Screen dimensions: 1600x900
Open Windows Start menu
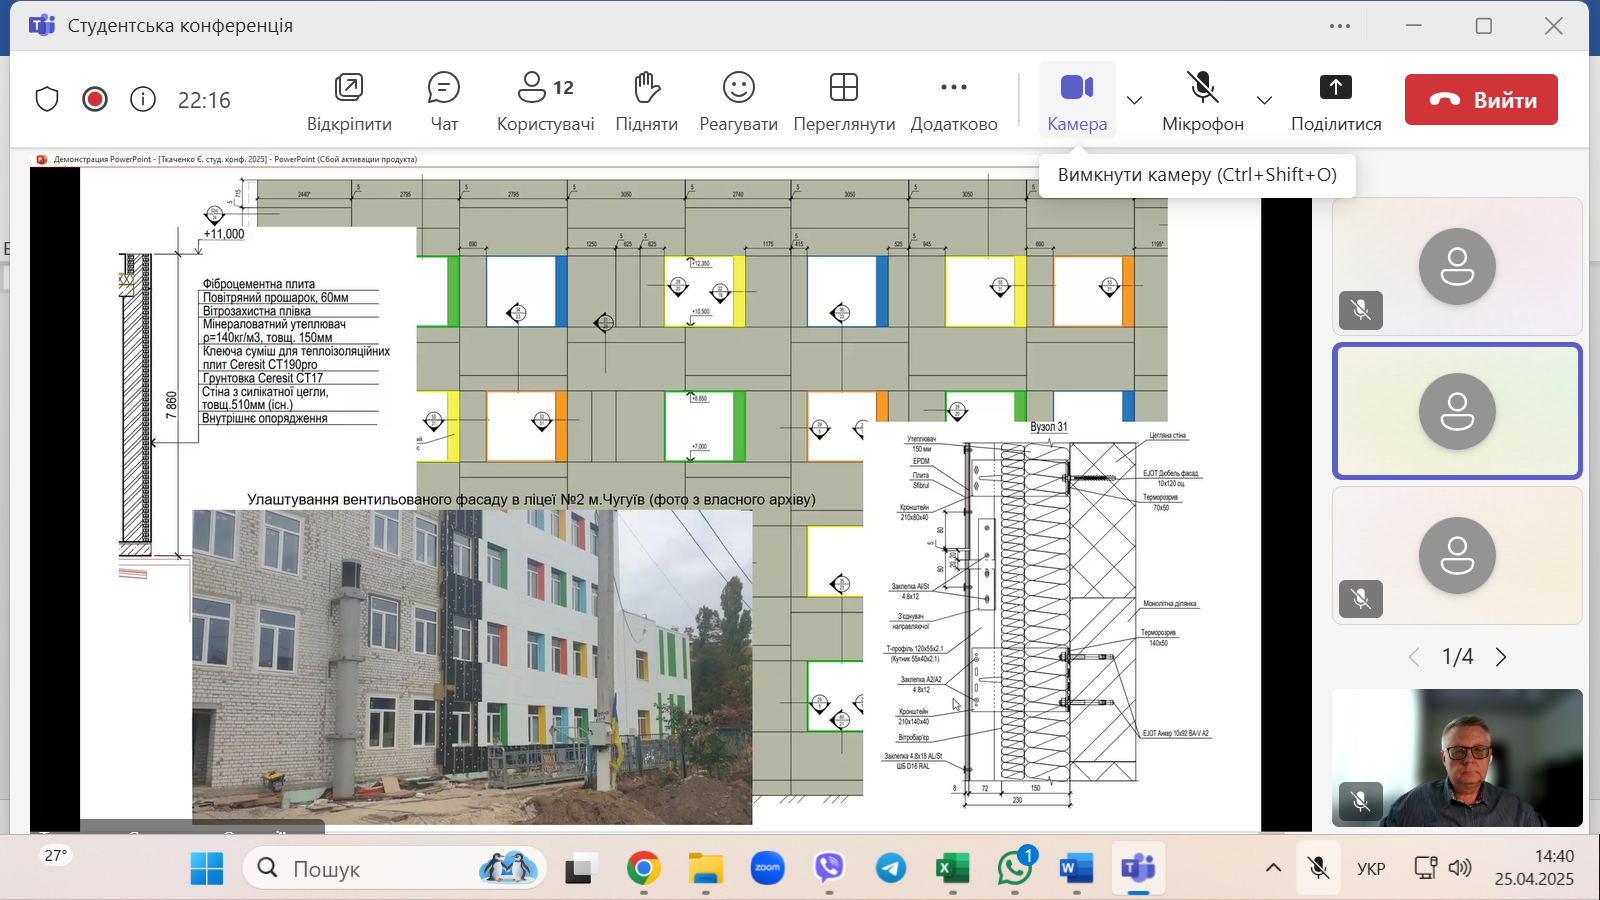tap(207, 868)
